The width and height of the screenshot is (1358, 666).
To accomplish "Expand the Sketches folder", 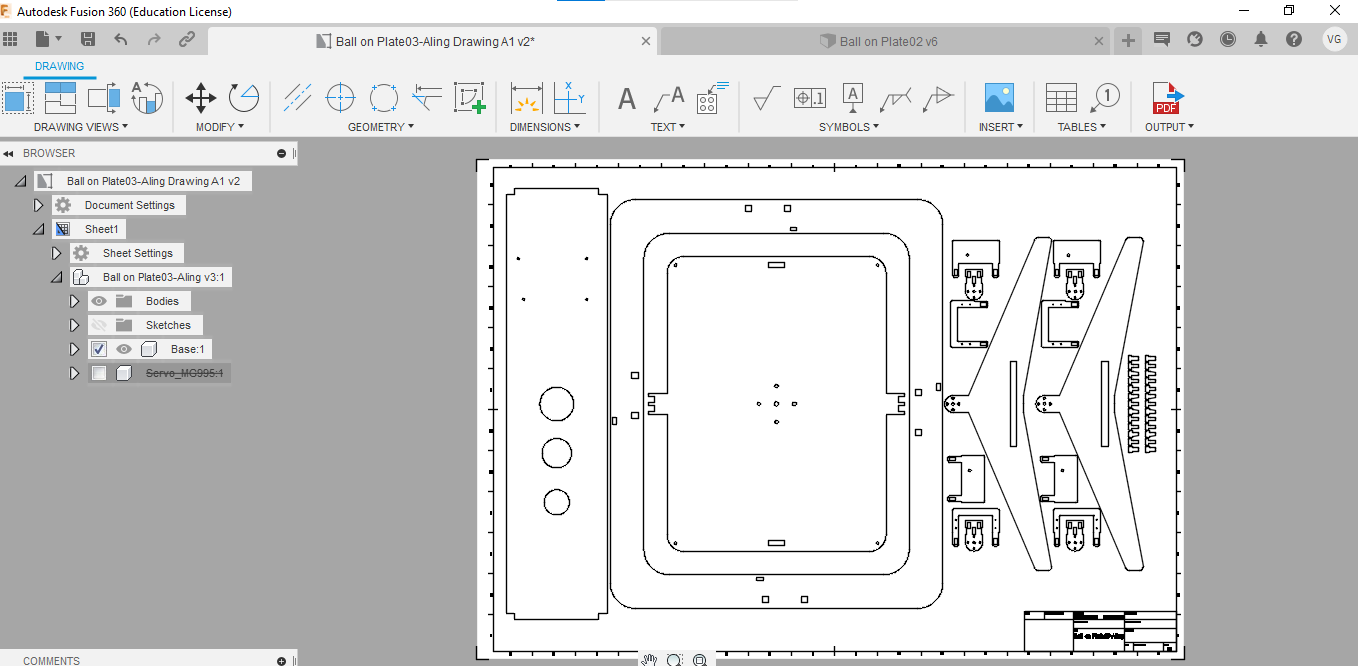I will [x=74, y=325].
